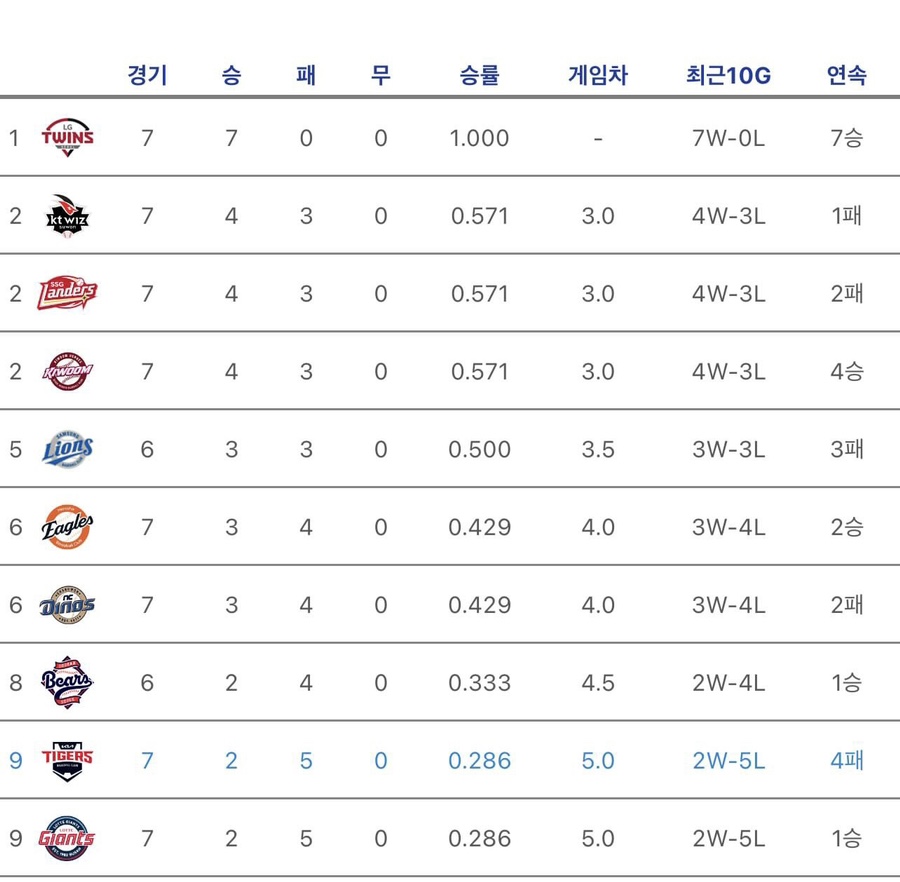Click the Samsung Lions logo

point(67,449)
